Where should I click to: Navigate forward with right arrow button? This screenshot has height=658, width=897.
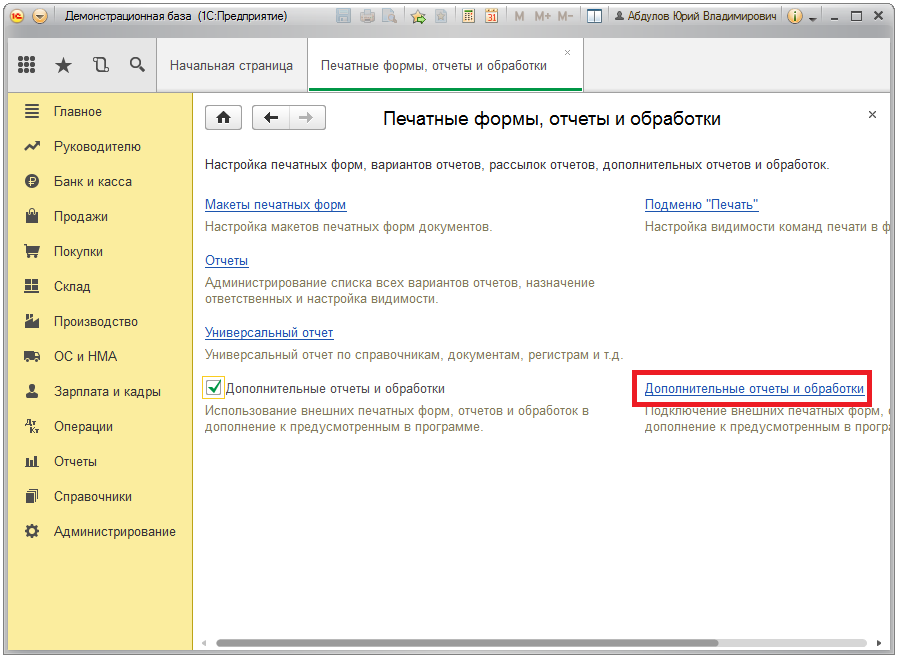pos(307,118)
